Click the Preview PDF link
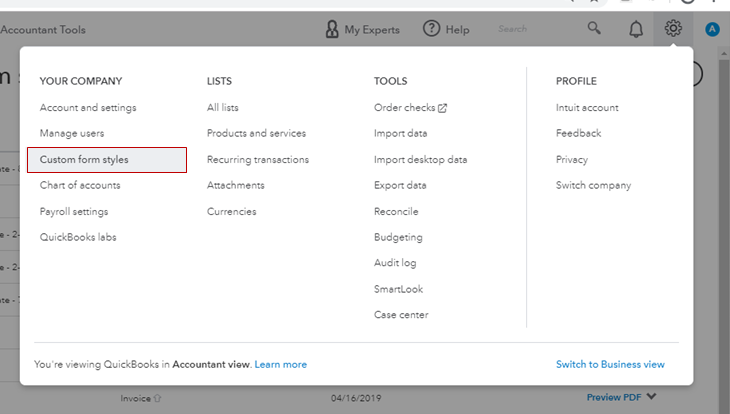Image resolution: width=730 pixels, height=414 pixels. tap(614, 397)
